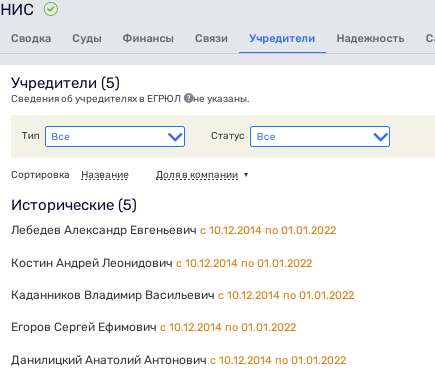Open the Суды tab

click(87, 38)
